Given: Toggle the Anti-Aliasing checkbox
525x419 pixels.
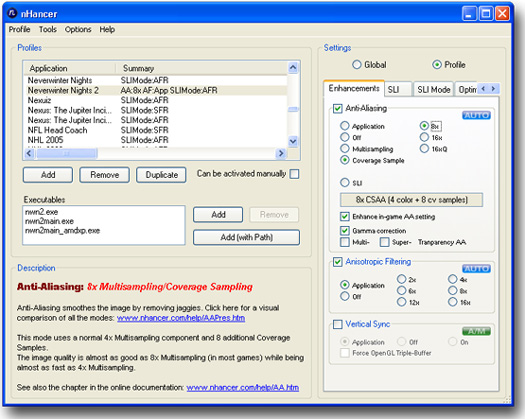Looking at the screenshot, I should [337, 109].
